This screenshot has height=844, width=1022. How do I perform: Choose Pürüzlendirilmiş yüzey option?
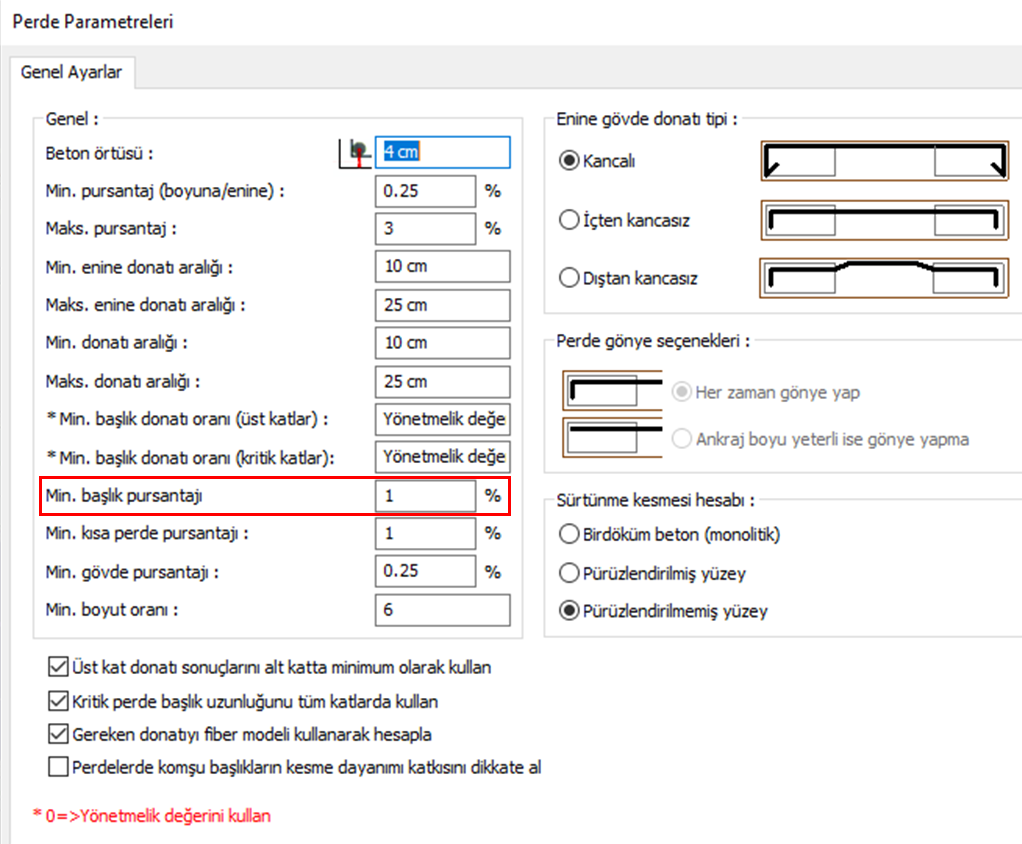[570, 573]
